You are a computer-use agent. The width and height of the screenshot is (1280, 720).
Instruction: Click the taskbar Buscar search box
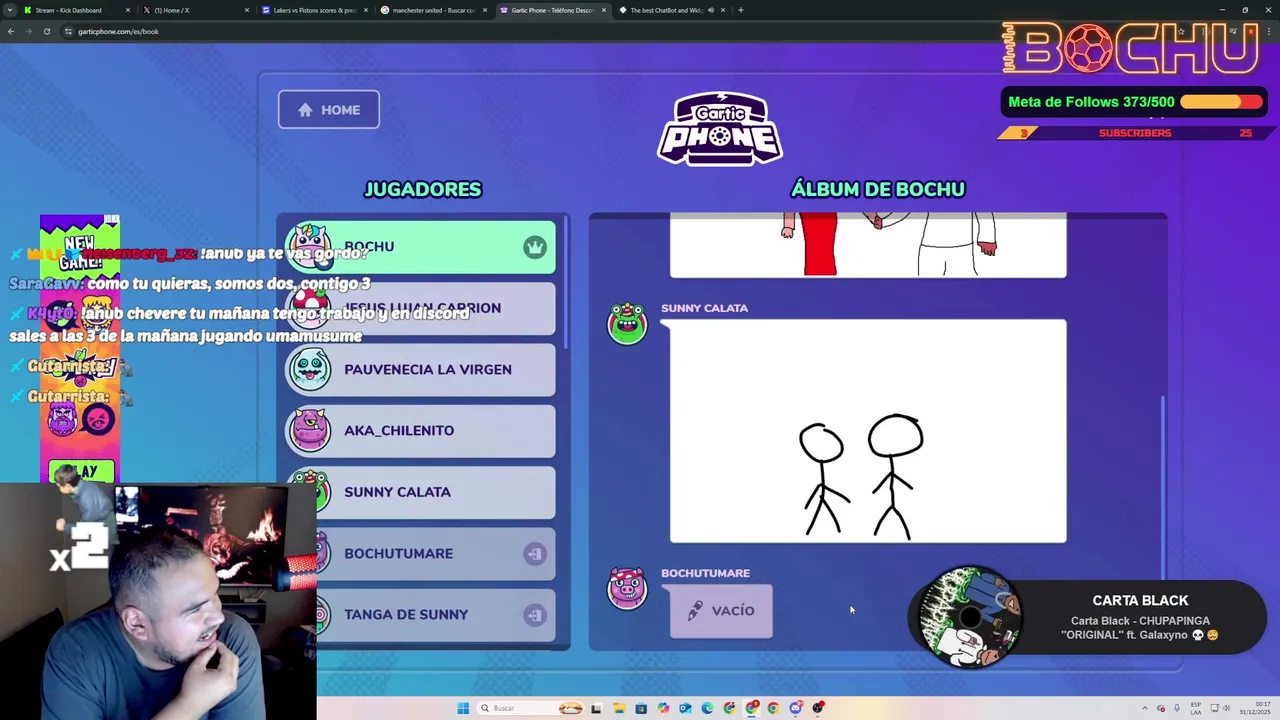click(529, 708)
